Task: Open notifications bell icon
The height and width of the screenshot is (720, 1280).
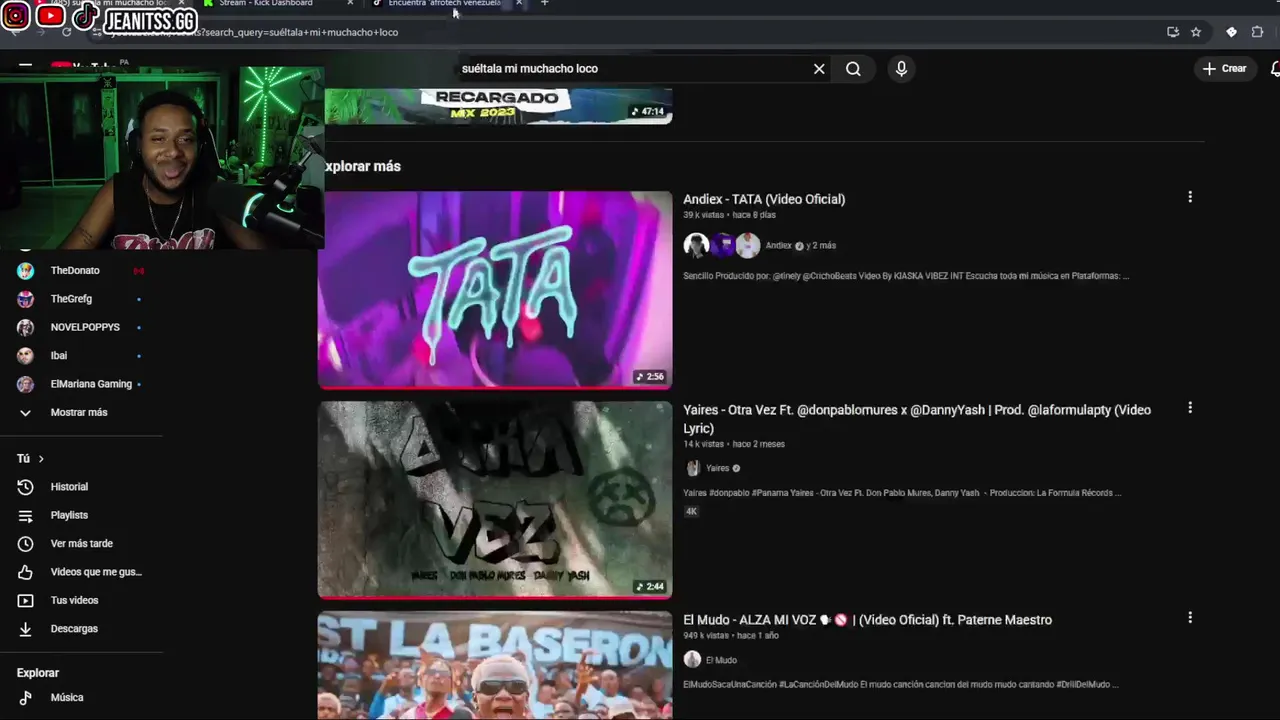Action: [1275, 69]
